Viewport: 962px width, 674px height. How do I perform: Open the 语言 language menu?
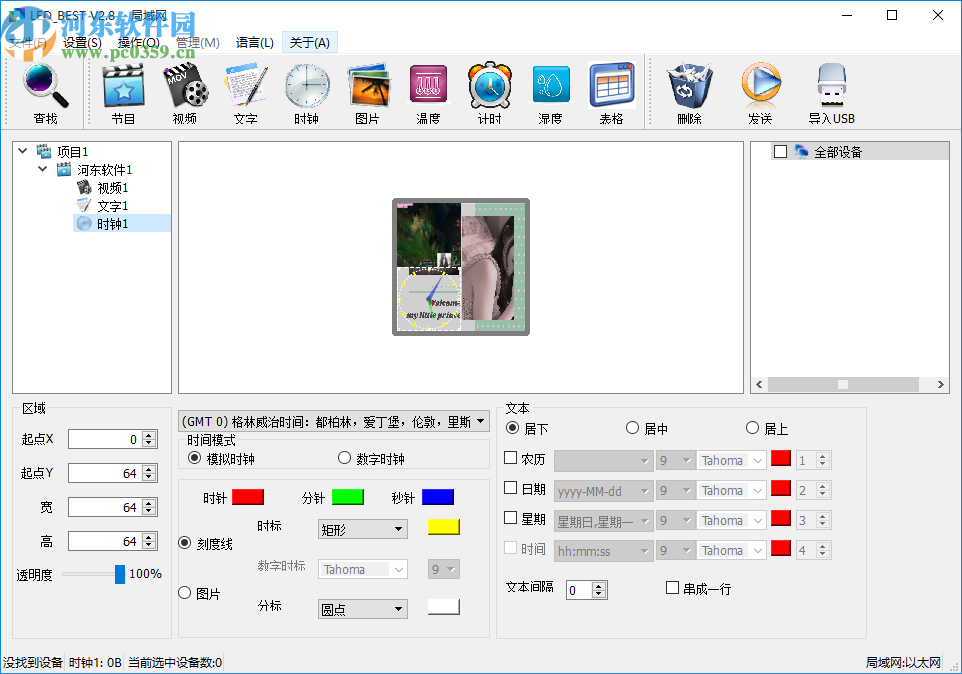254,42
